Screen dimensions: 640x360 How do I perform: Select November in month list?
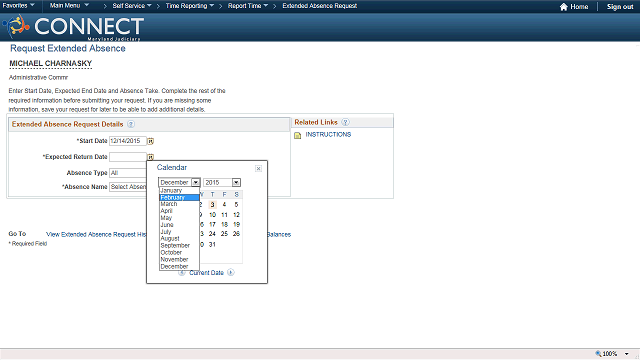[x=179, y=260]
